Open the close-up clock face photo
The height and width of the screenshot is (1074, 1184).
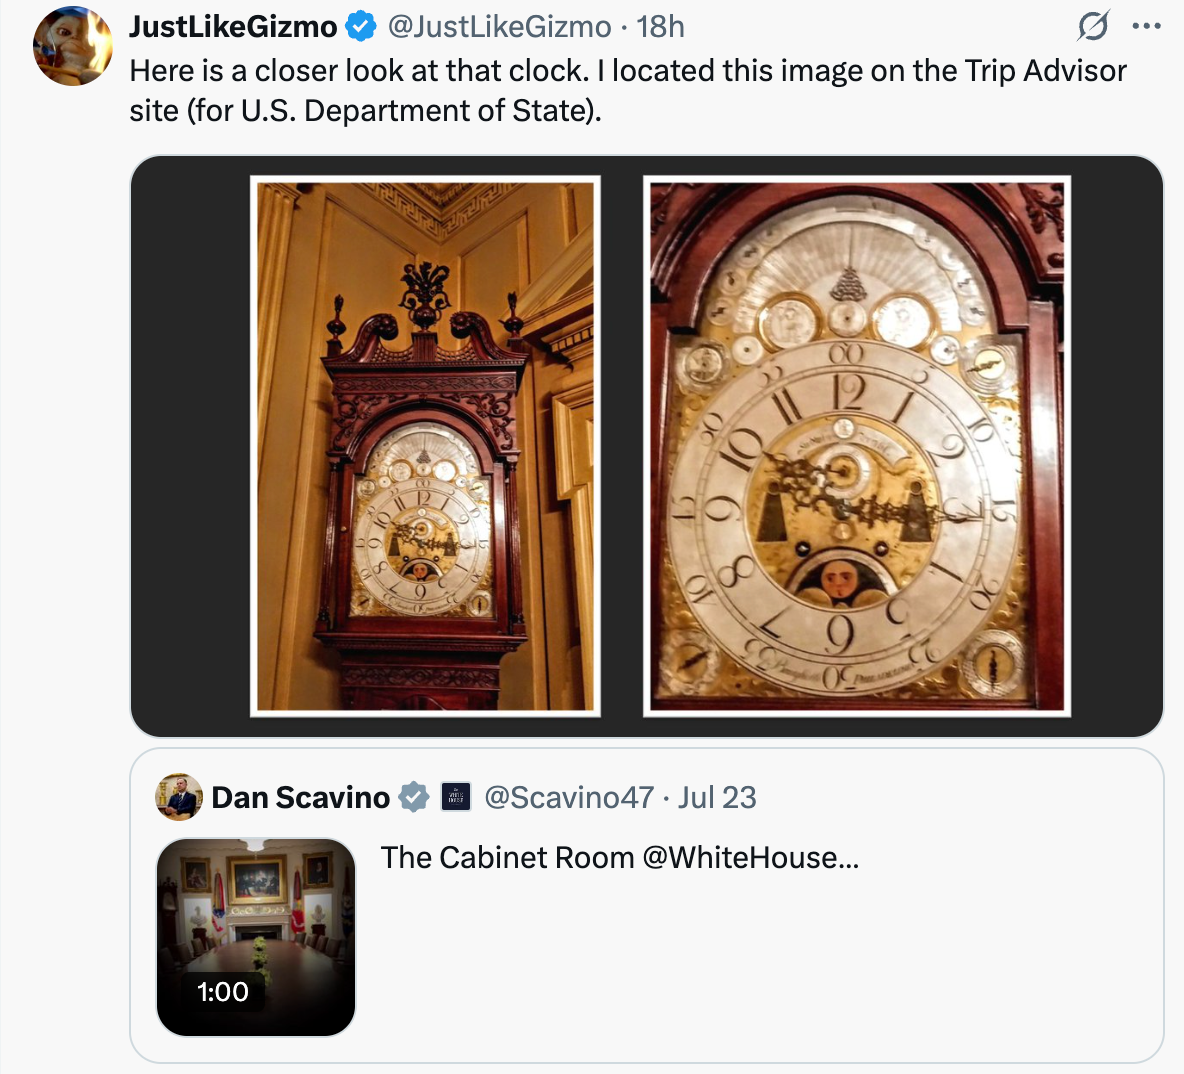coord(857,446)
